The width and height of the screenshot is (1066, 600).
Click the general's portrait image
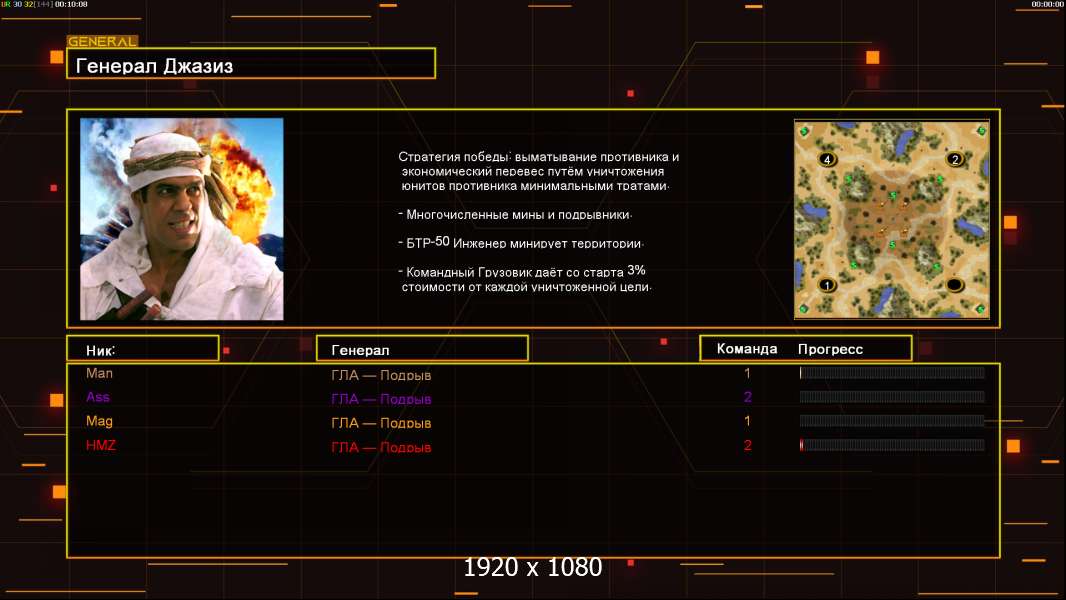click(182, 219)
